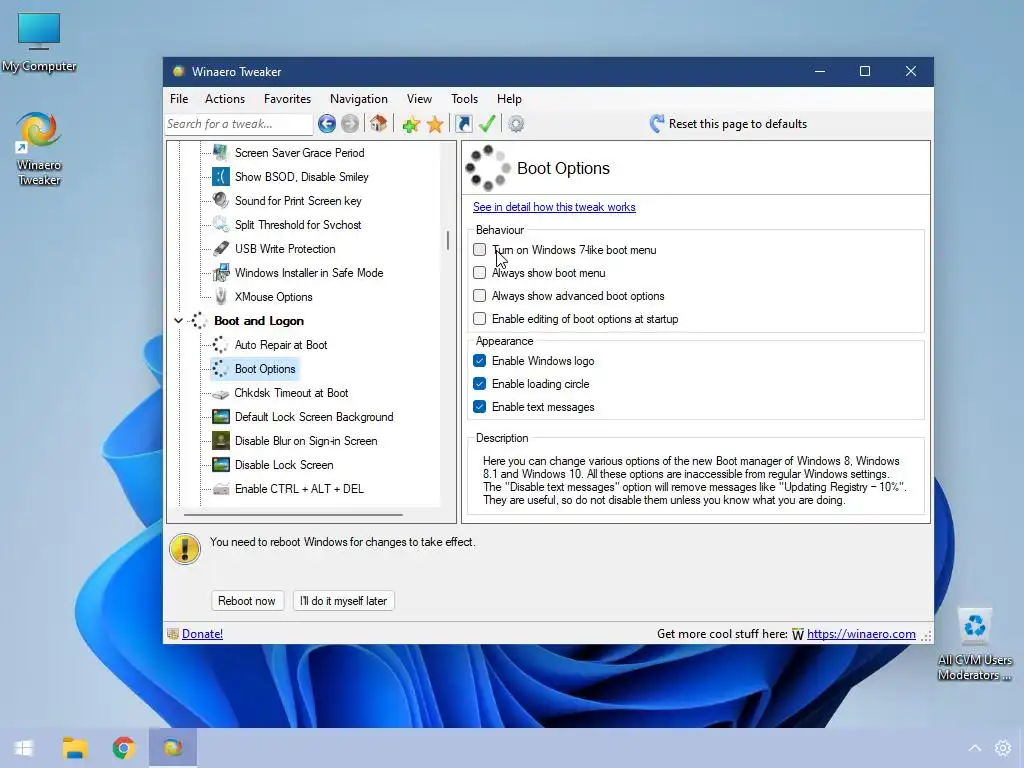Launch Chrome from the taskbar
Screen dimensions: 1024x768
[123, 748]
